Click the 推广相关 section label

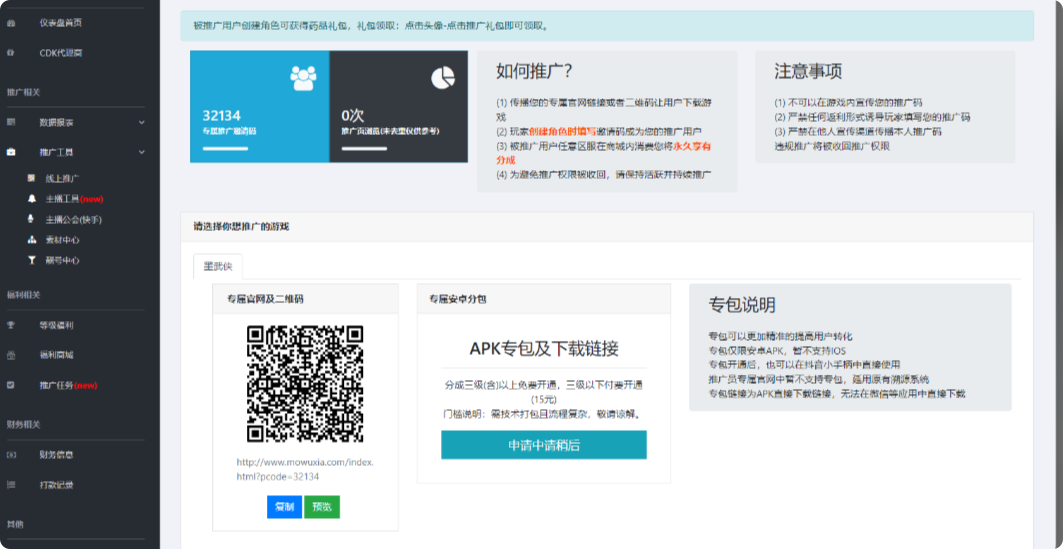(x=24, y=92)
